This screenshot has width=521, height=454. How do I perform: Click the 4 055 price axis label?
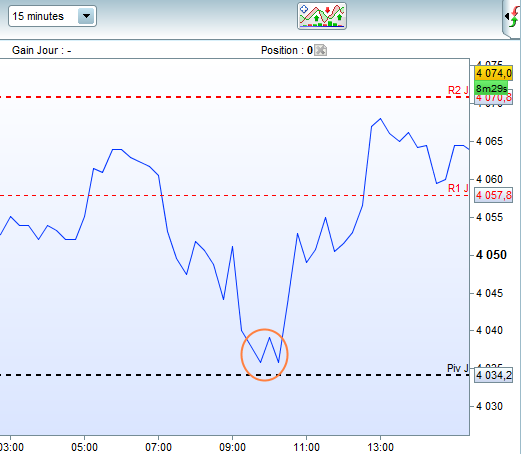coord(489,217)
